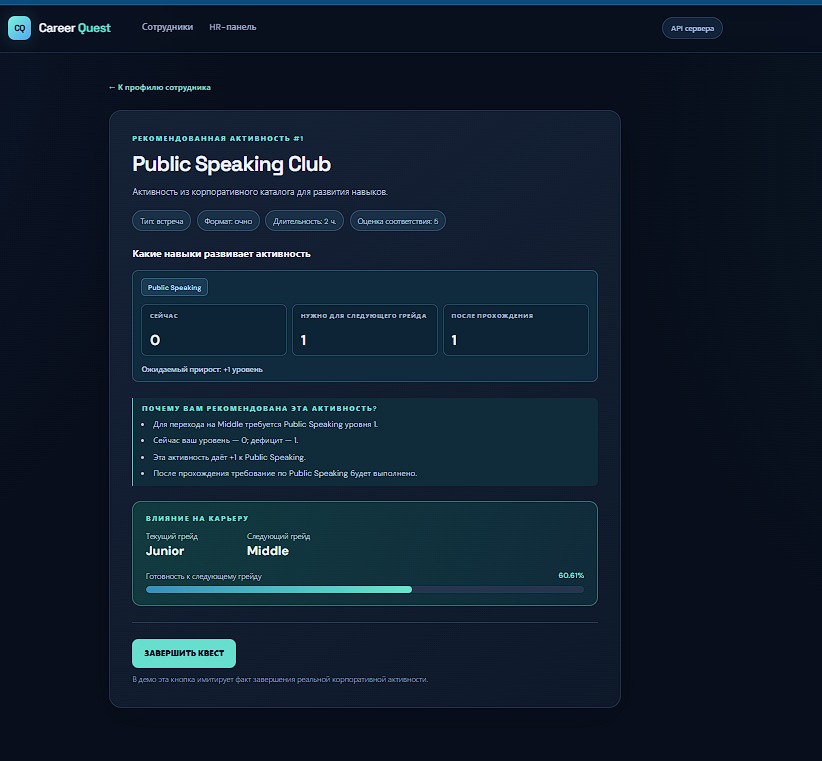Click the Junior current grade label
This screenshot has width=822, height=761.
pyautogui.click(x=165, y=551)
